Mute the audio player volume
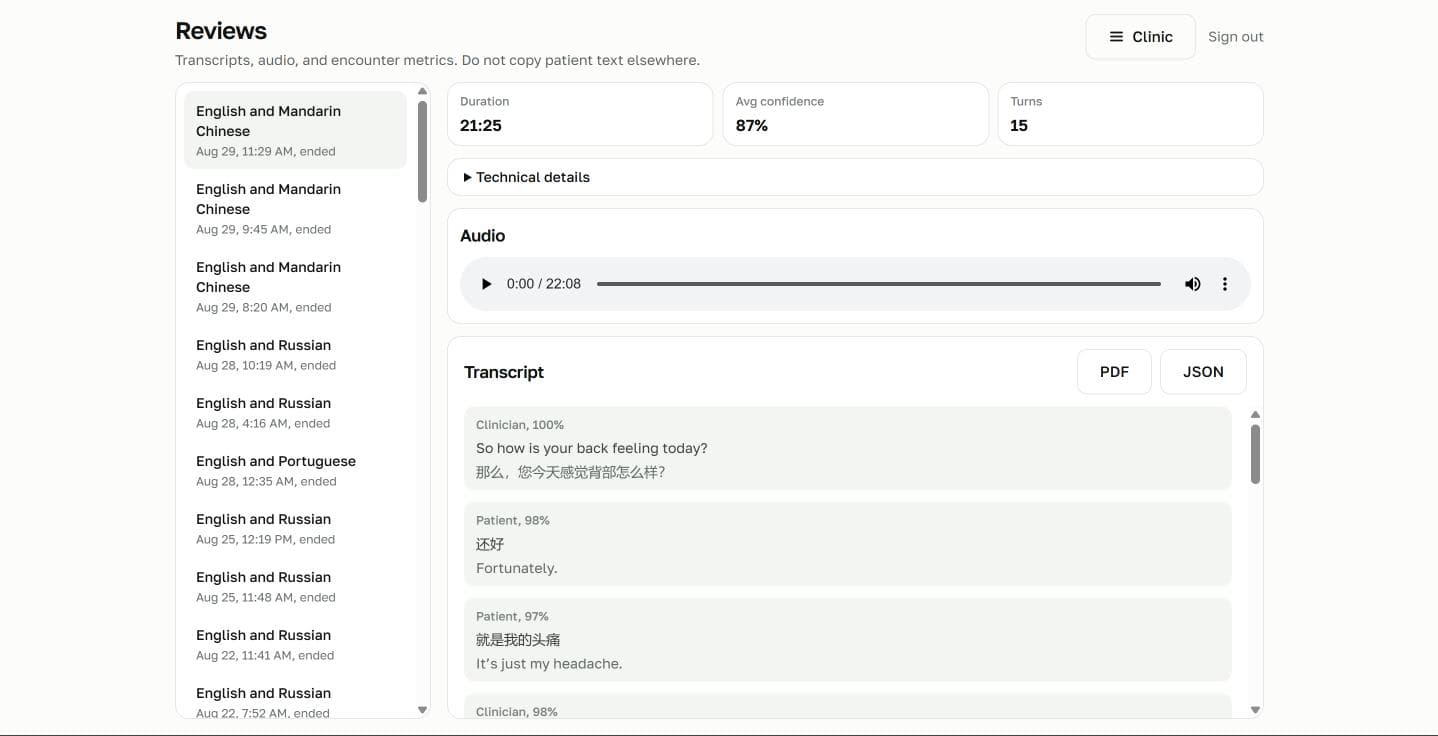 [x=1193, y=284]
